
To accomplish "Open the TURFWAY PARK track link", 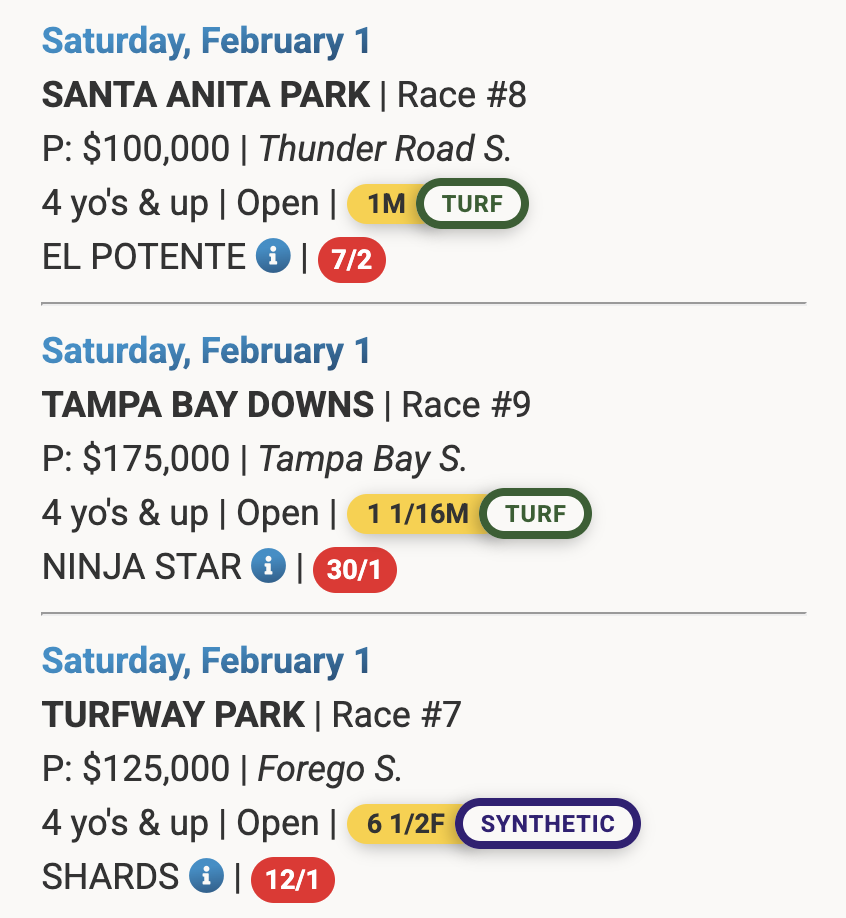I will tap(173, 715).
